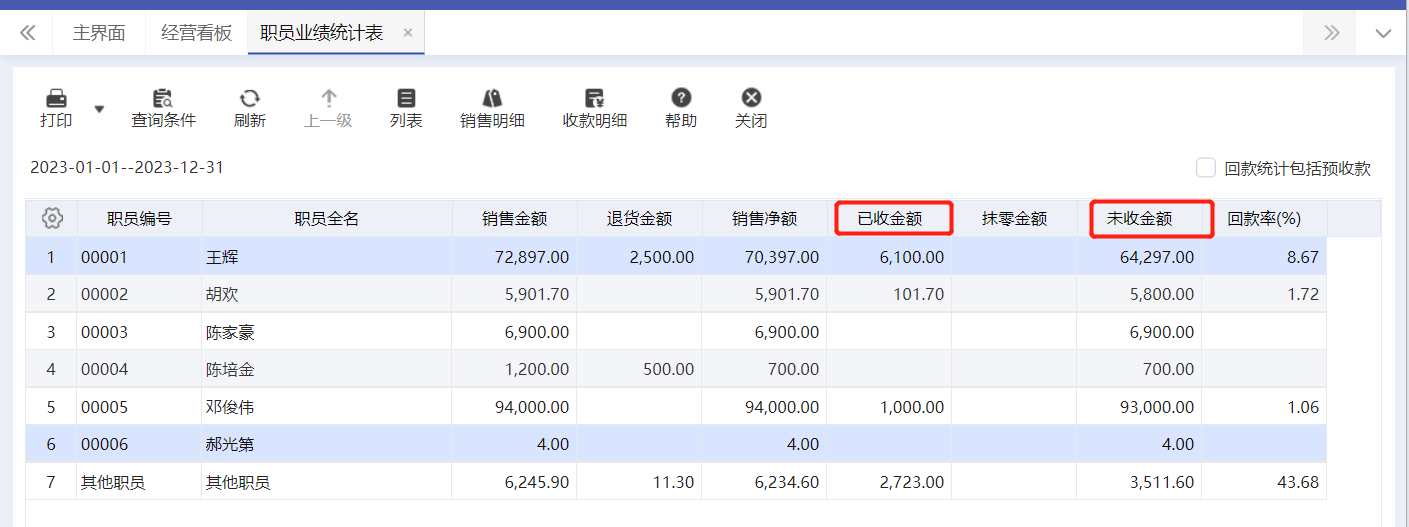Click the Print (打印) icon
The height and width of the screenshot is (527, 1409).
56,99
